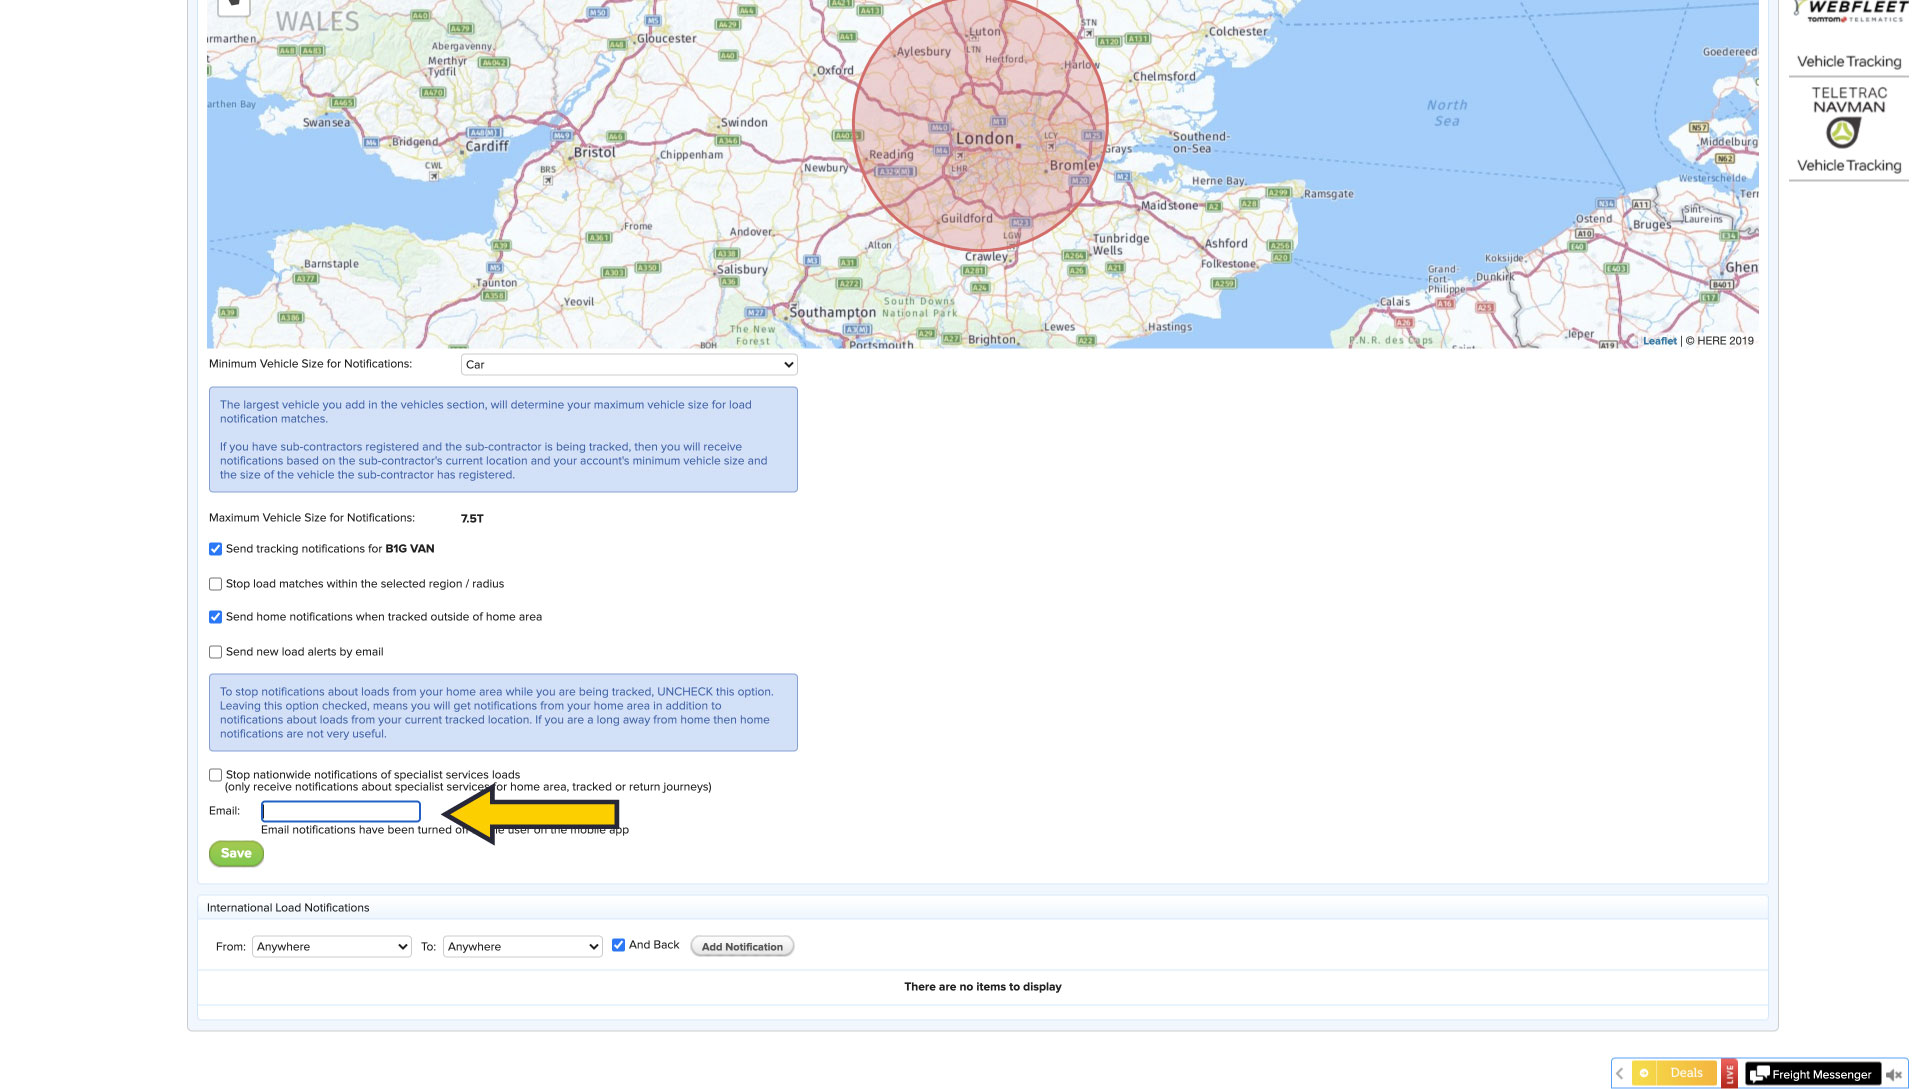Open the From Anywhere dropdown
1920x1089 pixels.
tap(331, 947)
